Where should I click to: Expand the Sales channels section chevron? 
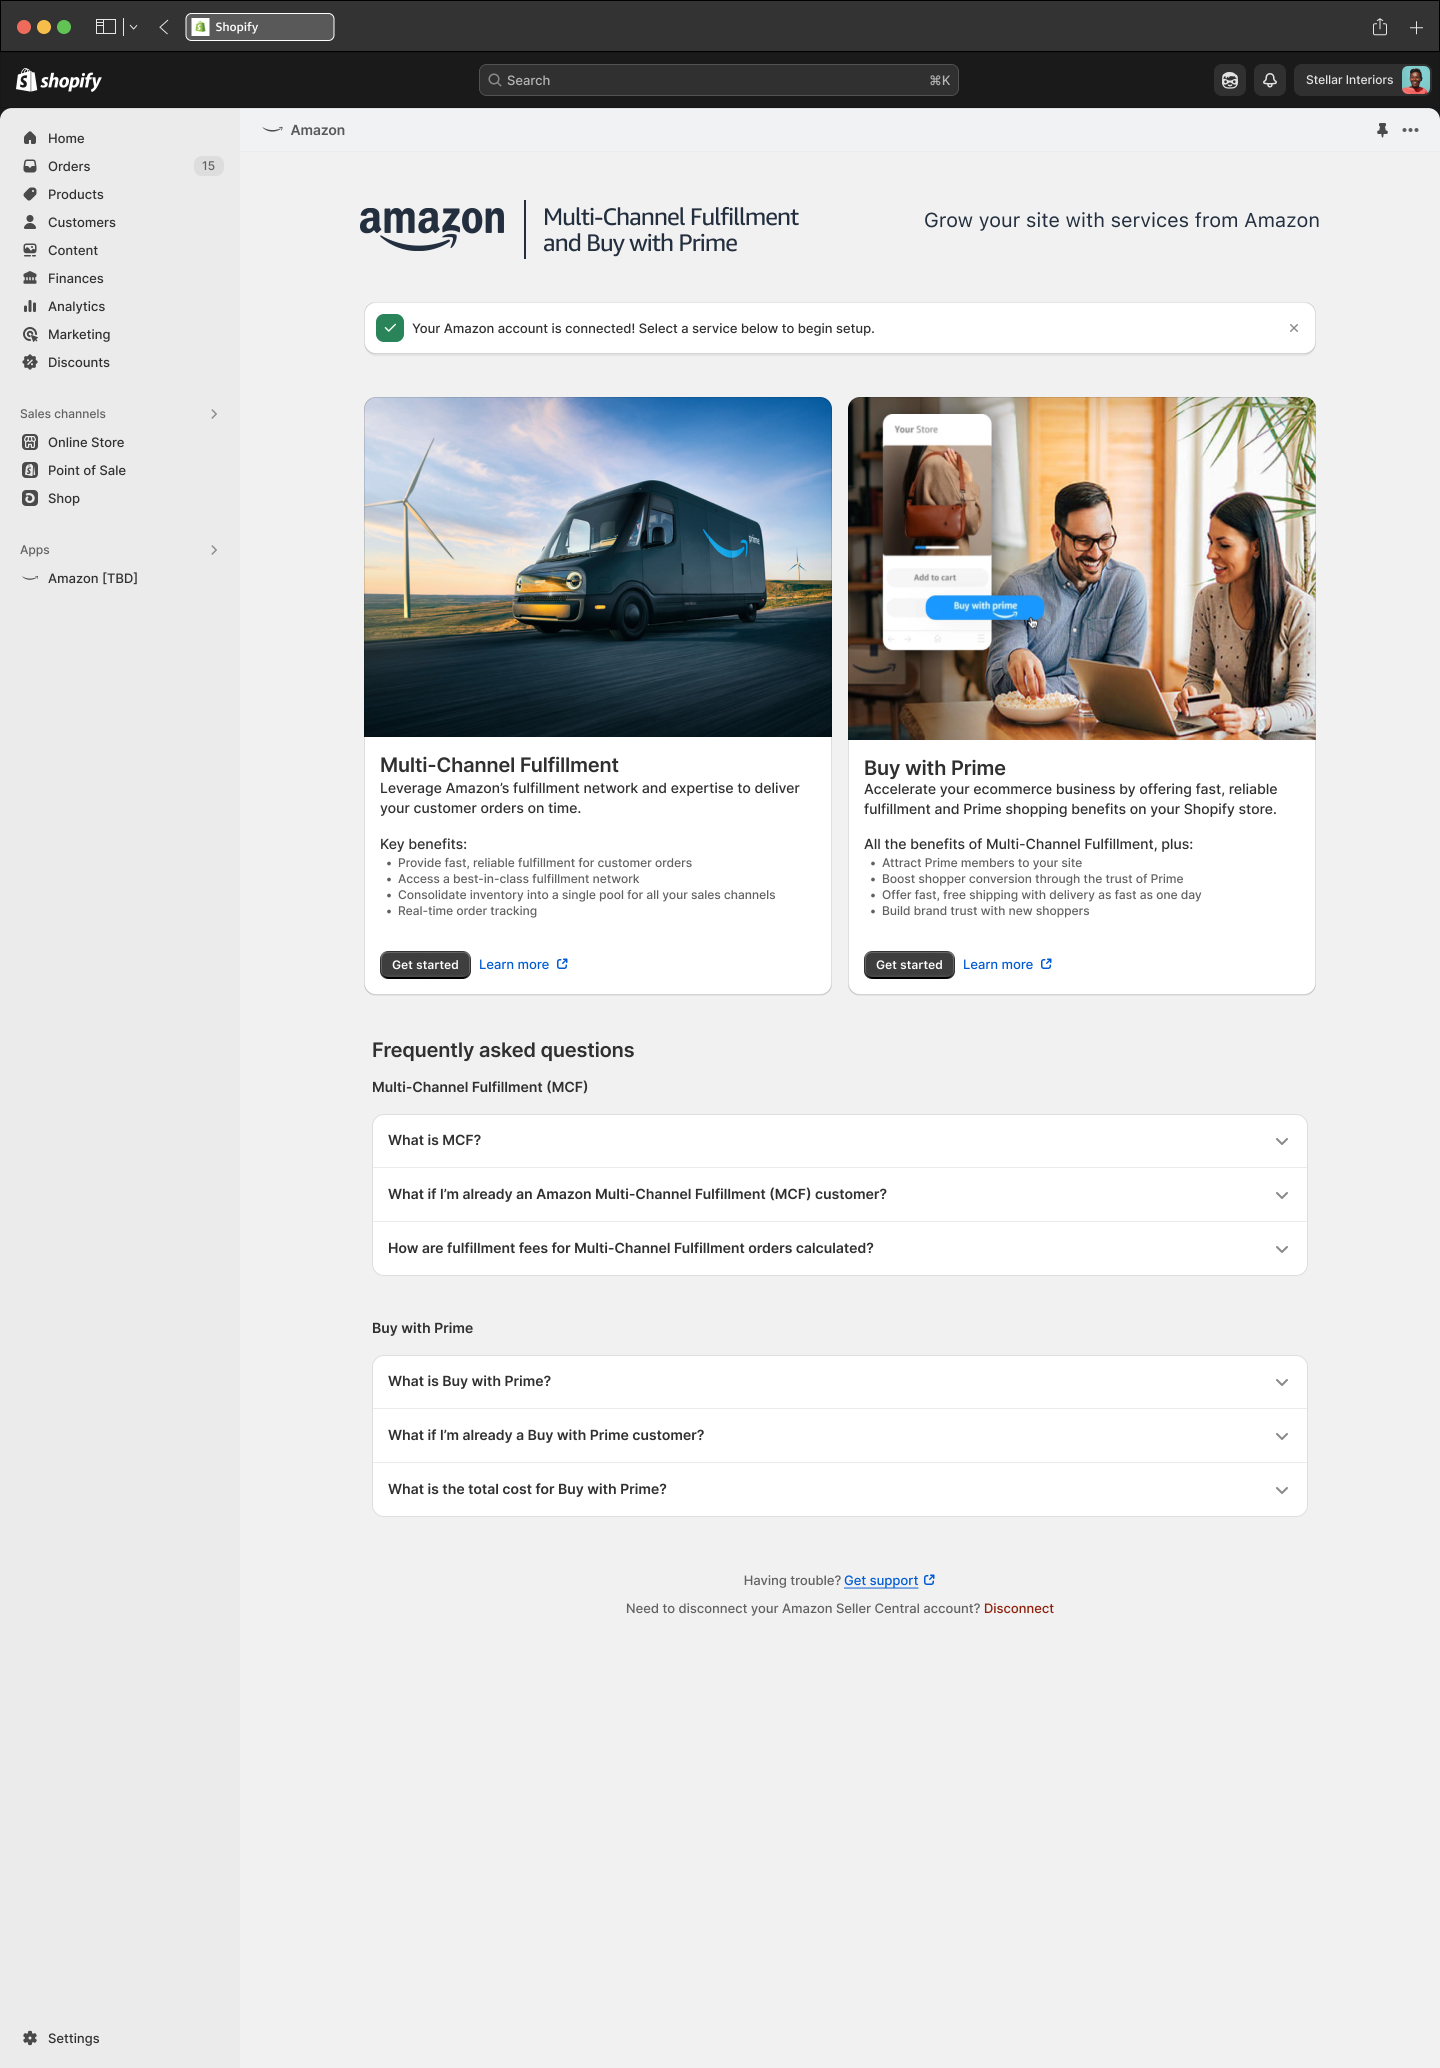(x=214, y=414)
